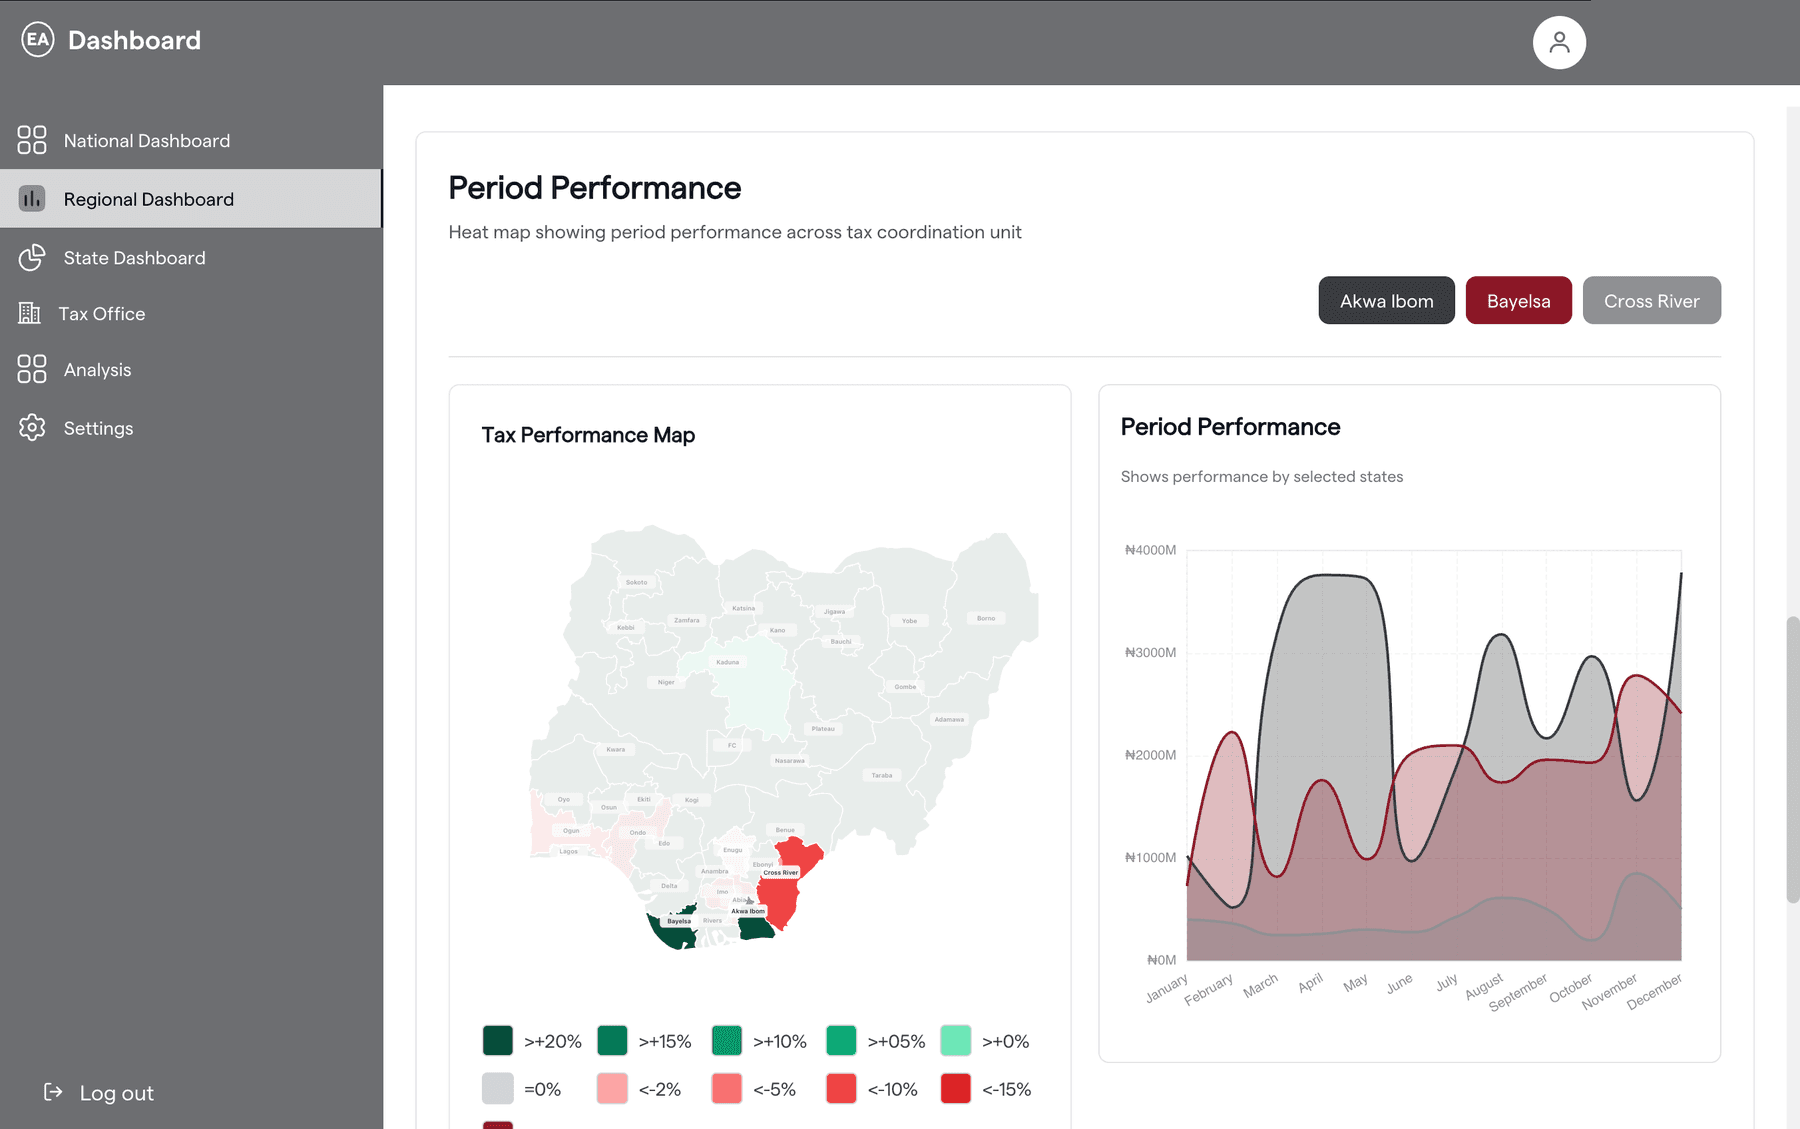Click the =0% gray legend swatch
1800x1129 pixels.
497,1088
